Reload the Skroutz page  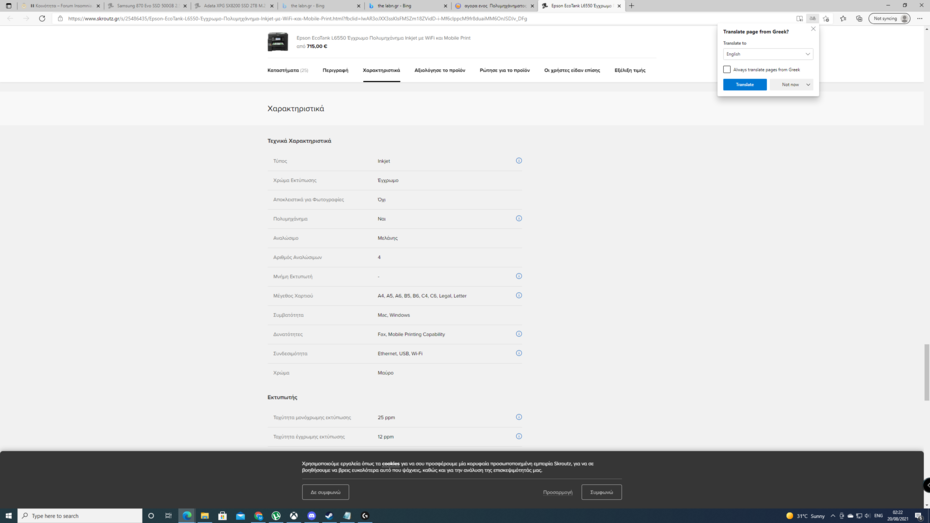coord(42,18)
